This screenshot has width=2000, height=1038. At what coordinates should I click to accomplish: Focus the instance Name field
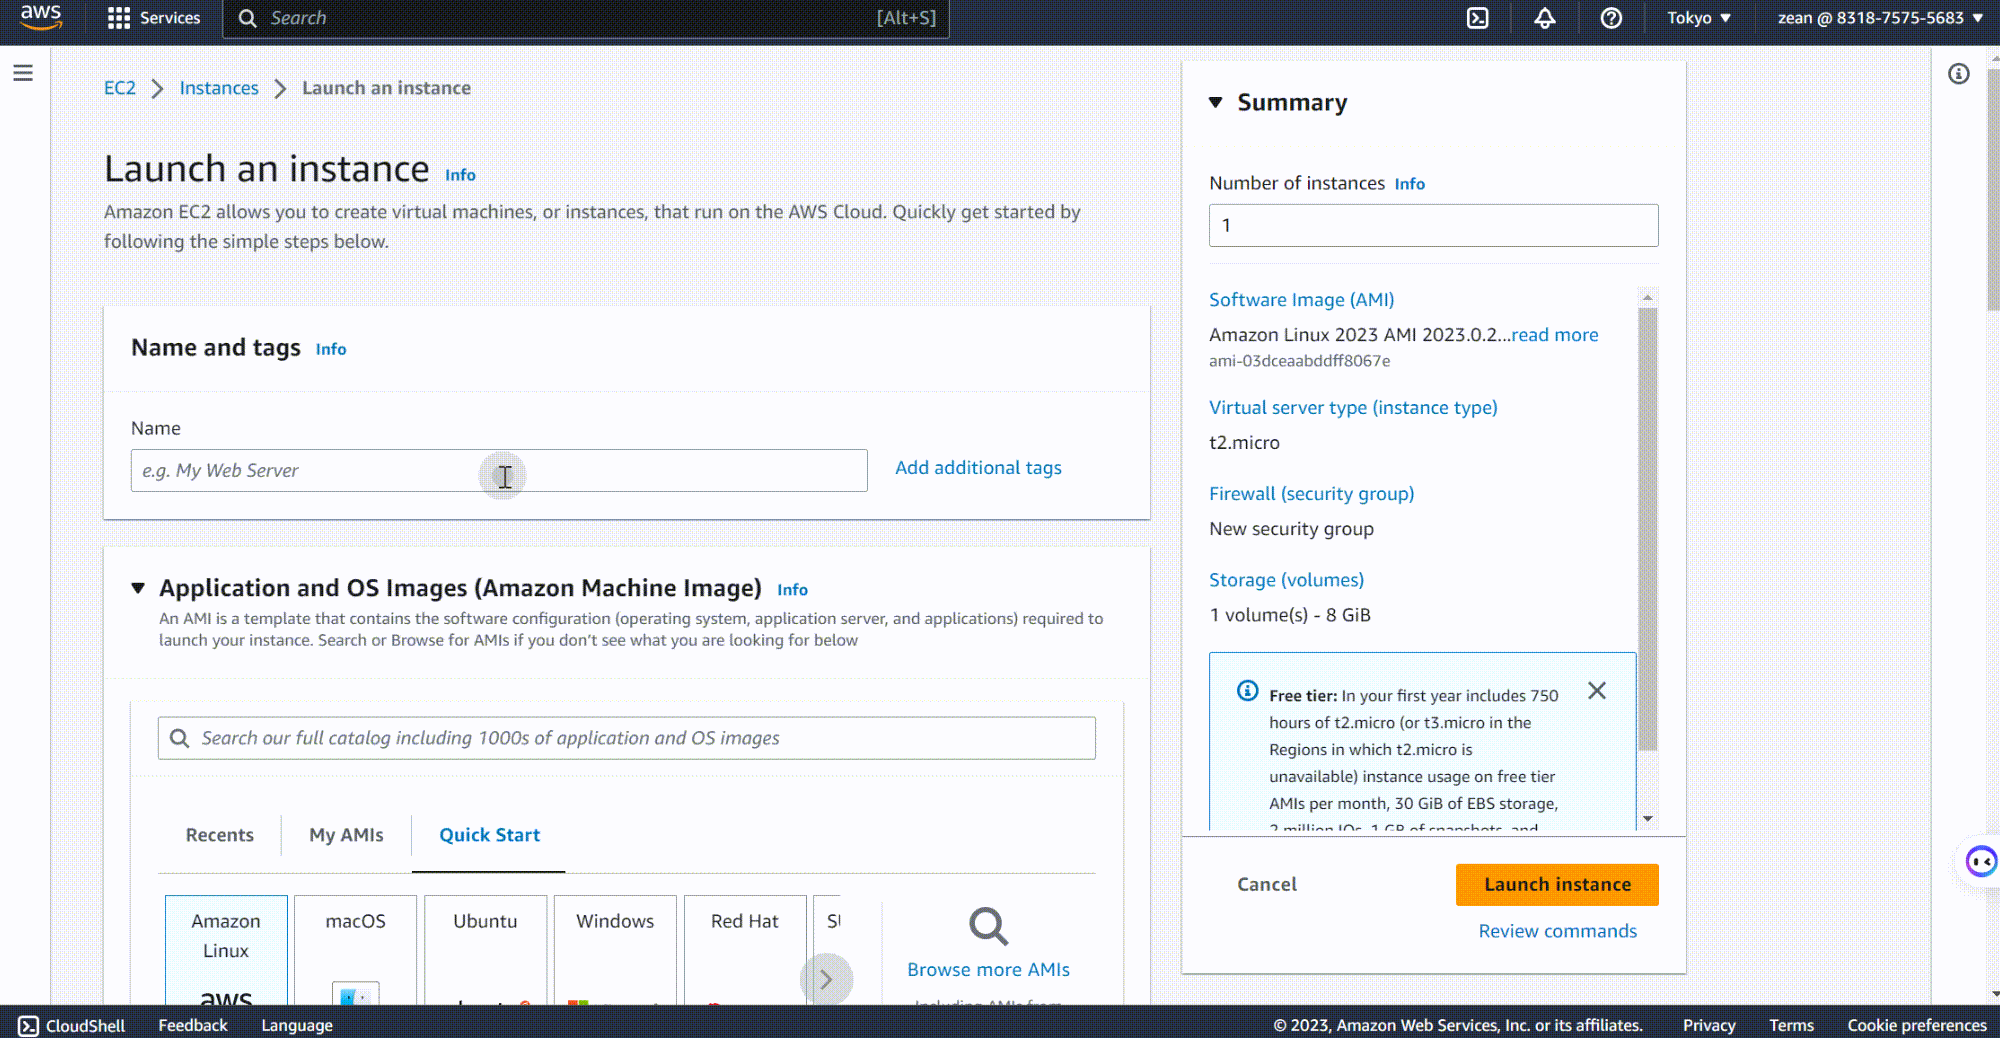[x=499, y=471]
